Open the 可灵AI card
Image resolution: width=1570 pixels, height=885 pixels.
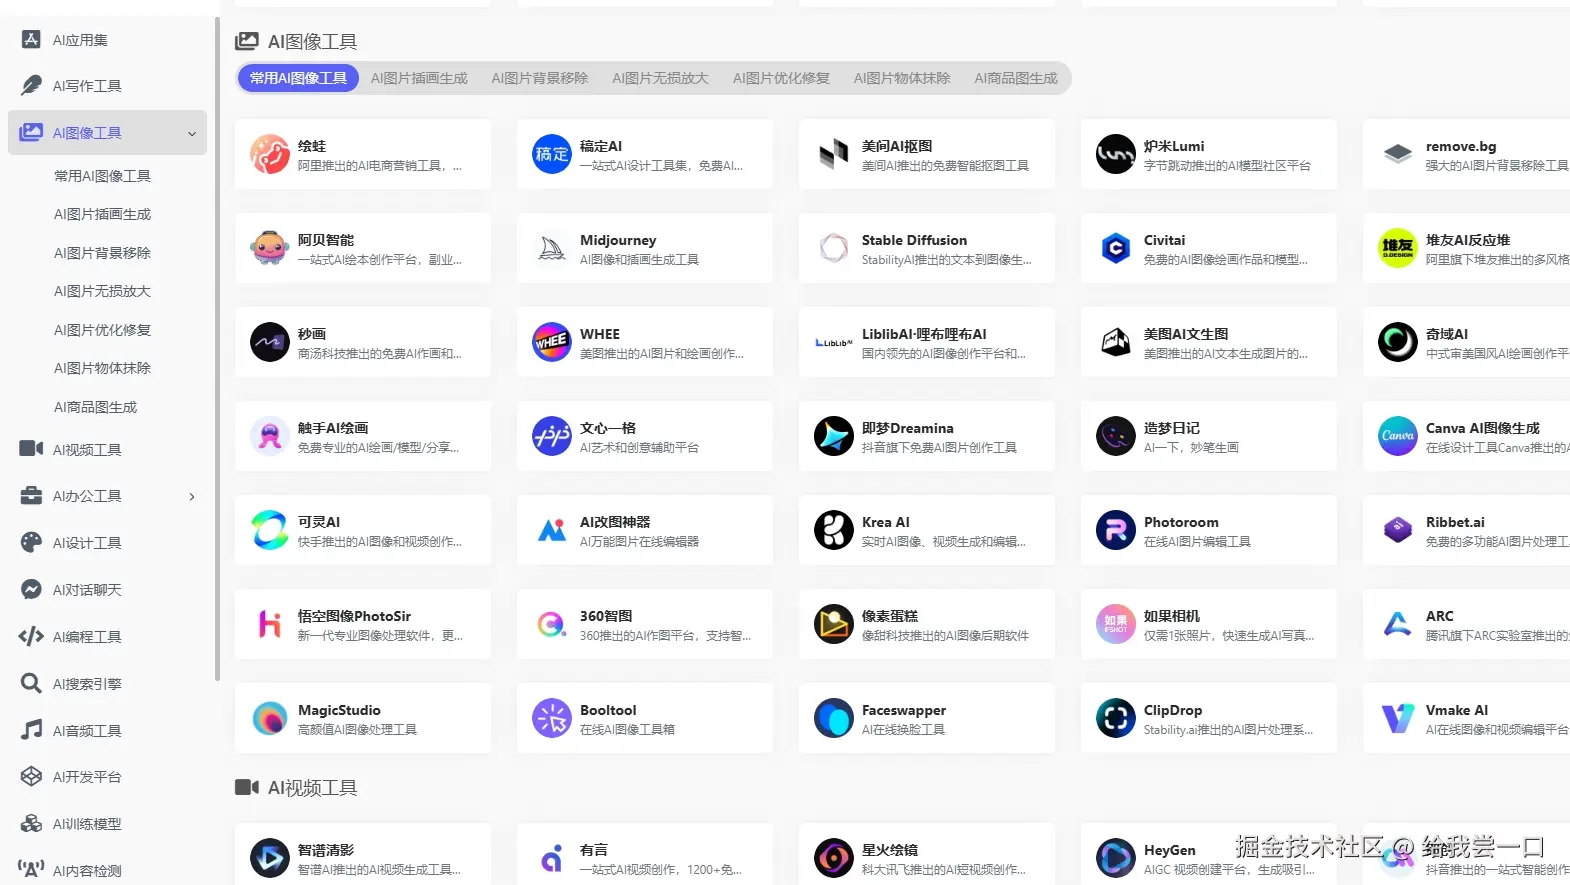pyautogui.click(x=363, y=530)
